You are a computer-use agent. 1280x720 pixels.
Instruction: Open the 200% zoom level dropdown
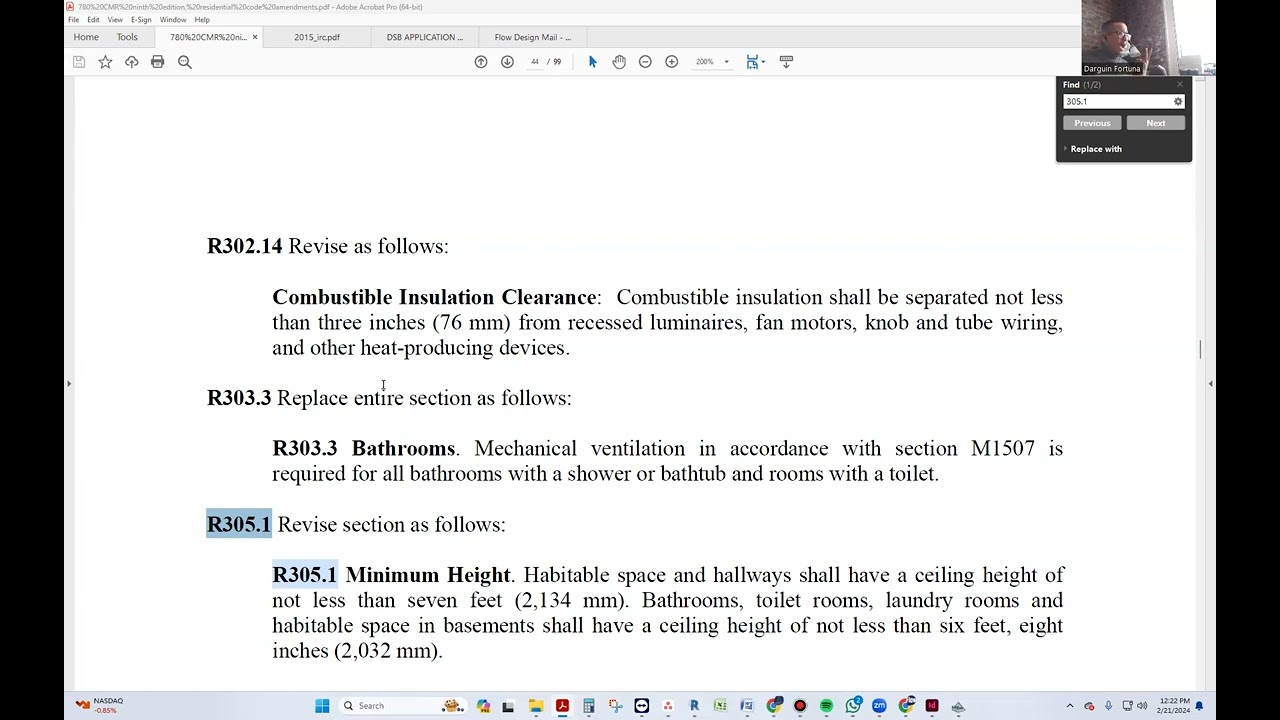711,62
